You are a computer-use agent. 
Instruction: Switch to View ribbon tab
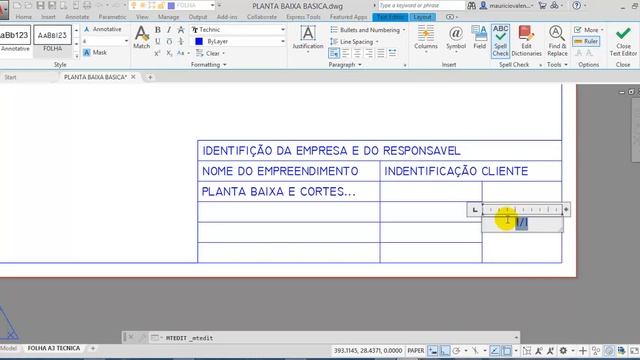(142, 17)
